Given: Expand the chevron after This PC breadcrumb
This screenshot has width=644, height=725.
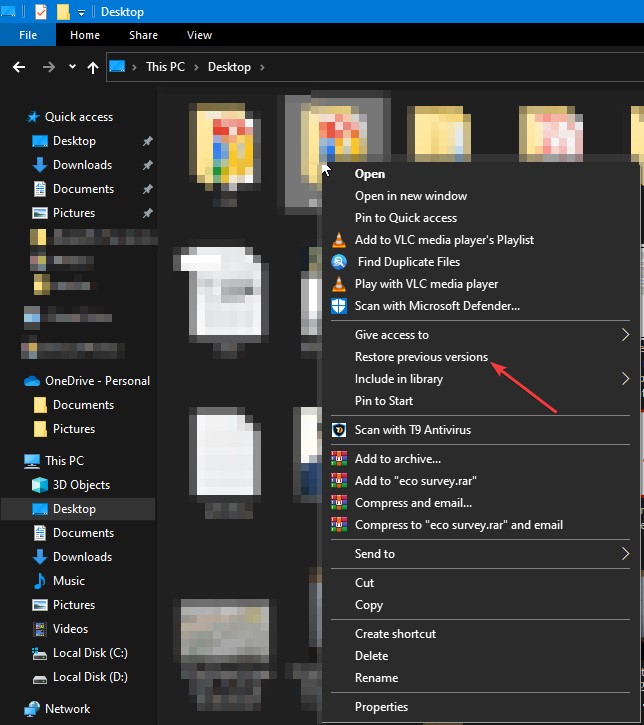Looking at the screenshot, I should tap(196, 68).
